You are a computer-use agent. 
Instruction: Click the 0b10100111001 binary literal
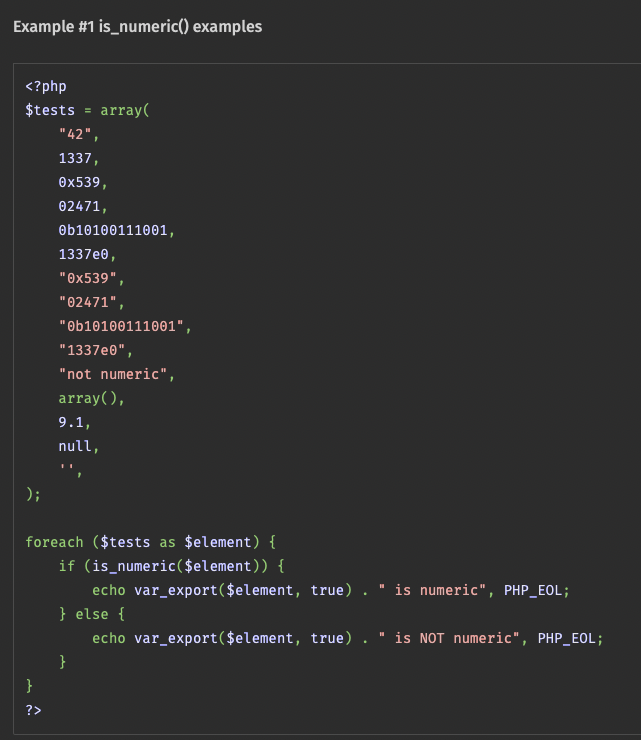pos(113,230)
